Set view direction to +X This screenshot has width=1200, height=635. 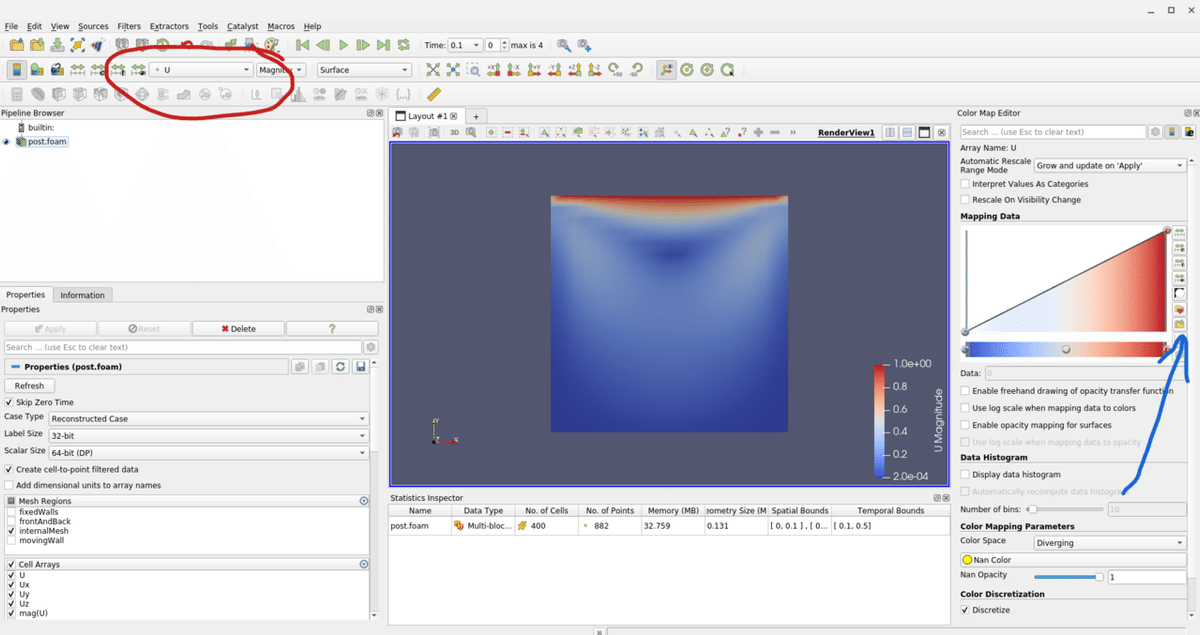click(x=493, y=70)
